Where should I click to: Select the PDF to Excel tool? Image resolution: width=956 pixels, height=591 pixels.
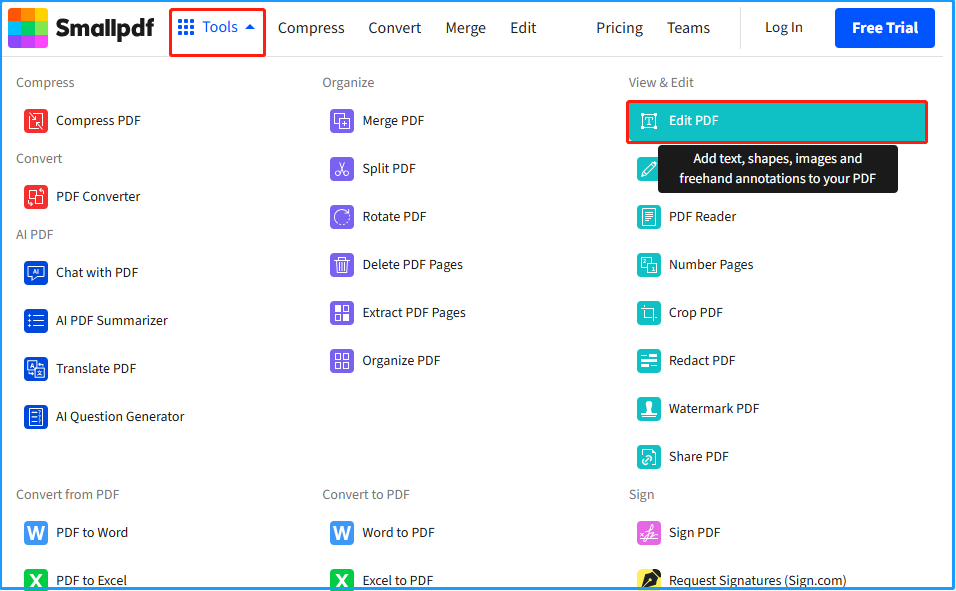tap(91, 581)
